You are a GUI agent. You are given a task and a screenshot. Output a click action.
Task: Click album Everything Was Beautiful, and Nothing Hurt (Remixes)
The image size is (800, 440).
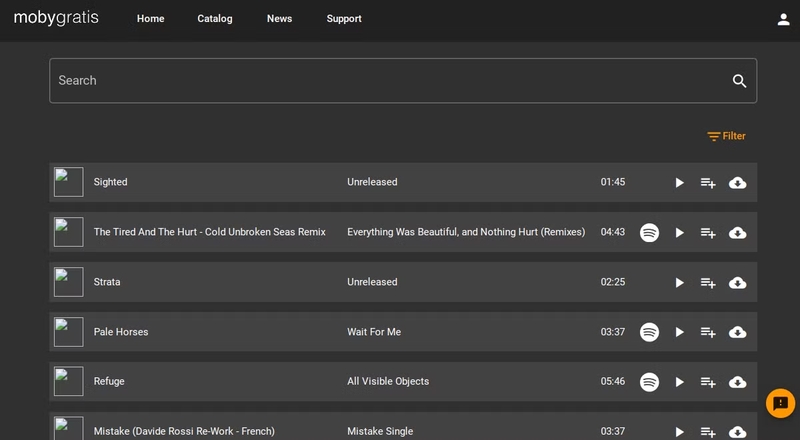(x=466, y=232)
